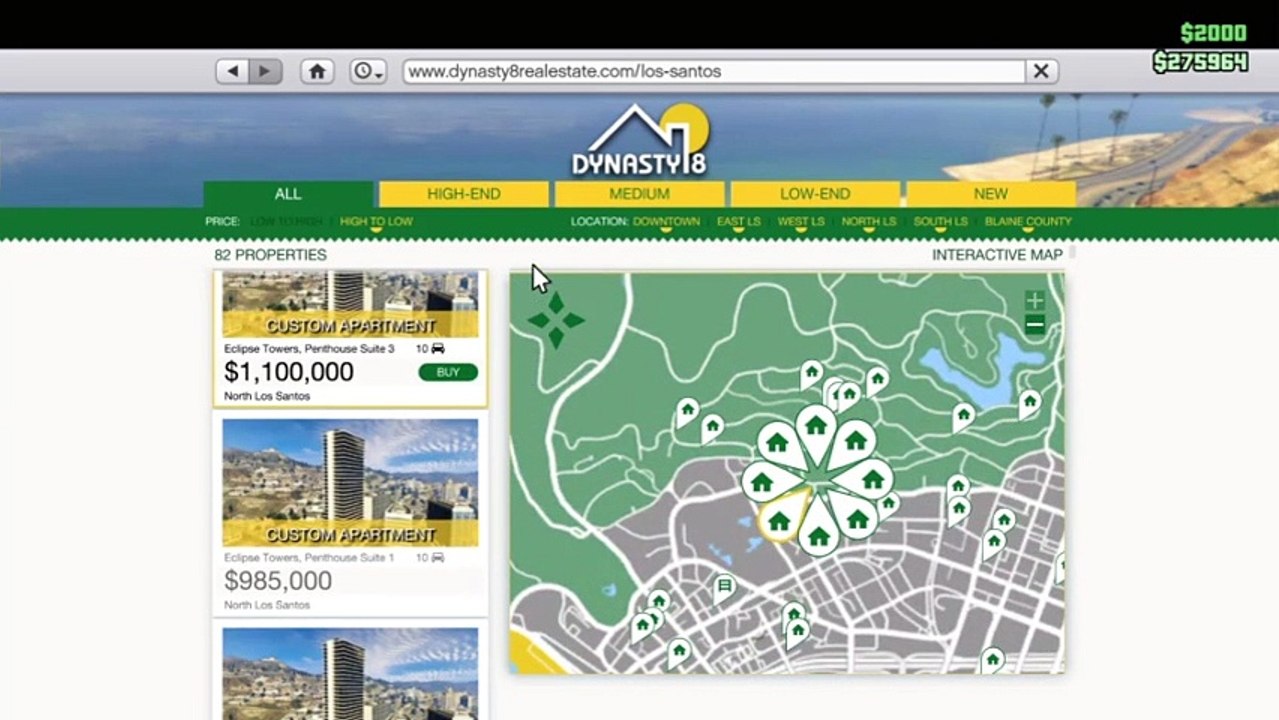Screen dimensions: 1279x720
Task: Switch to the HIGH-END tab
Action: [x=464, y=194]
